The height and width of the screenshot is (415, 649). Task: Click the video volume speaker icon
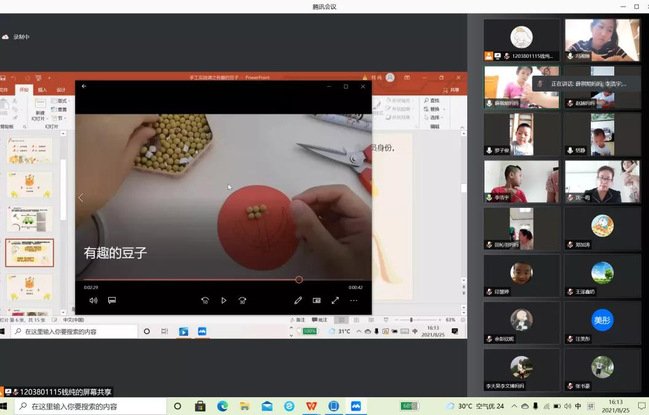pos(93,300)
